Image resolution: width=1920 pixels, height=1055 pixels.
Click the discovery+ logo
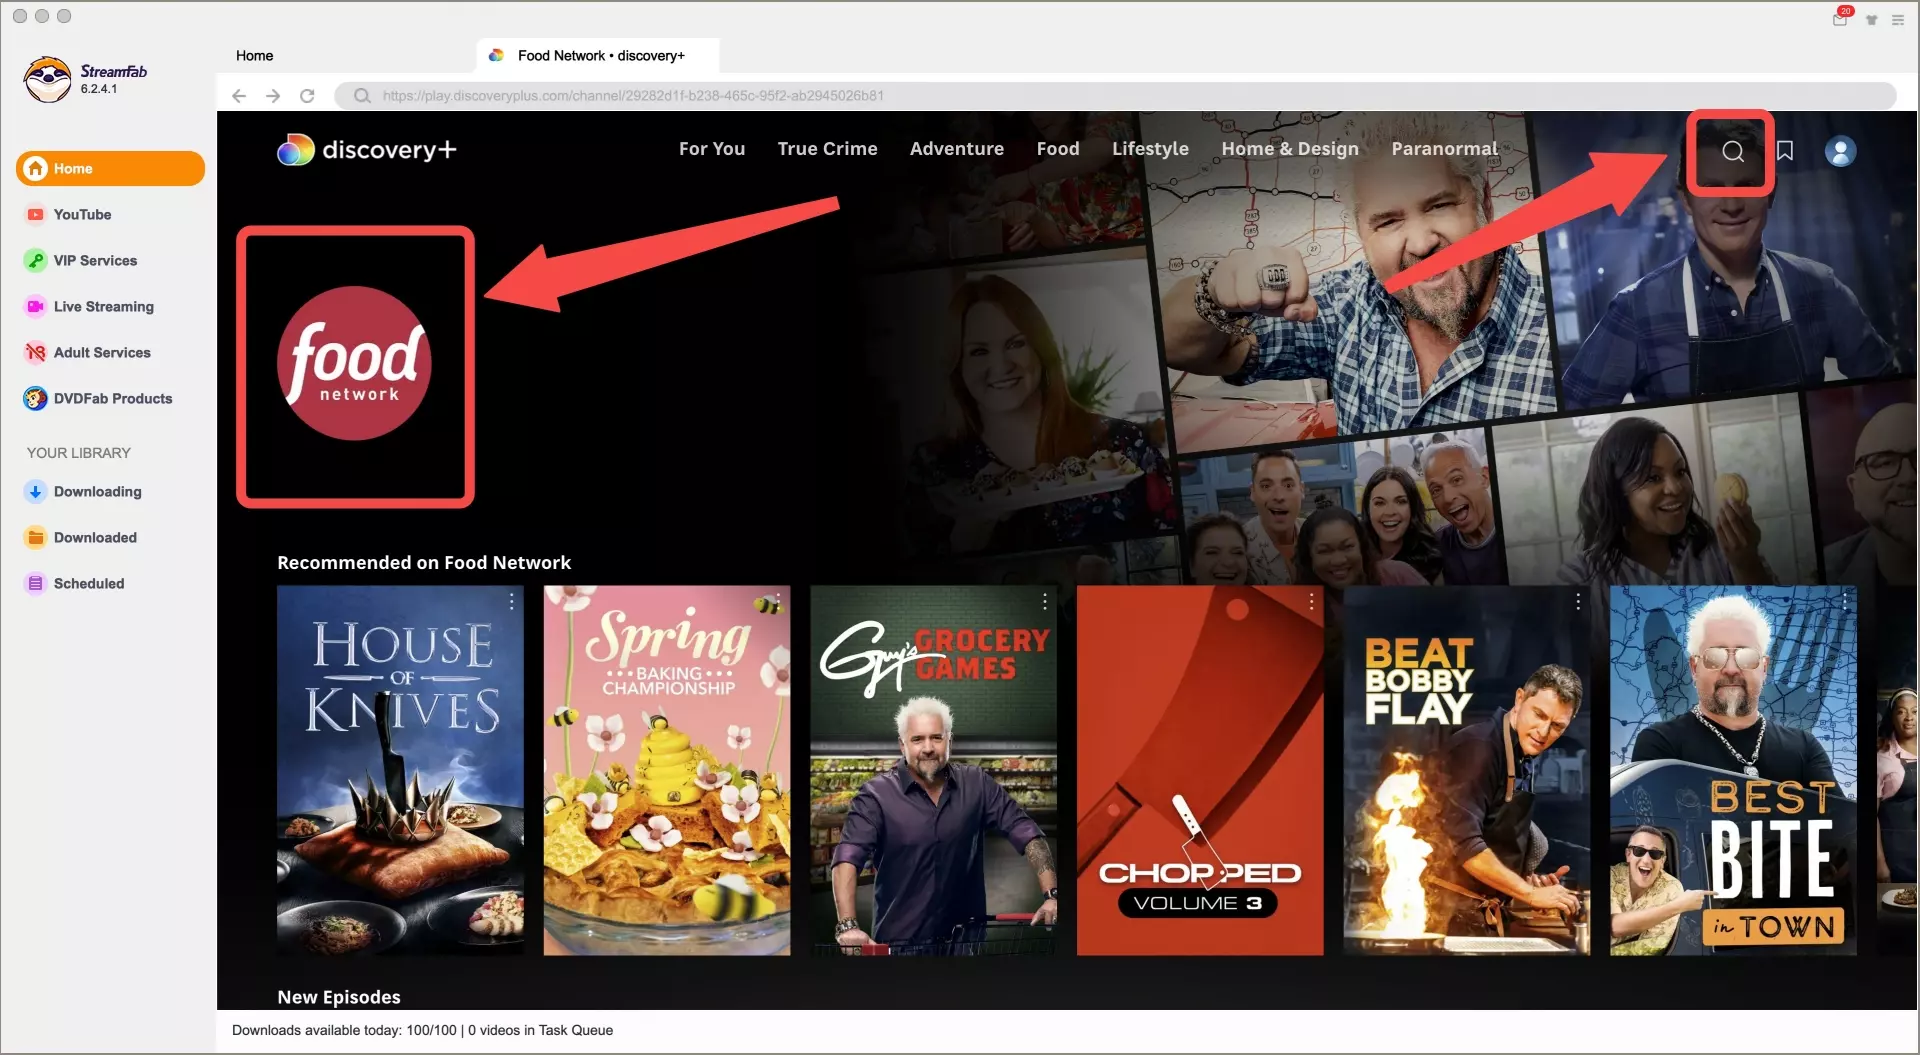(x=367, y=150)
